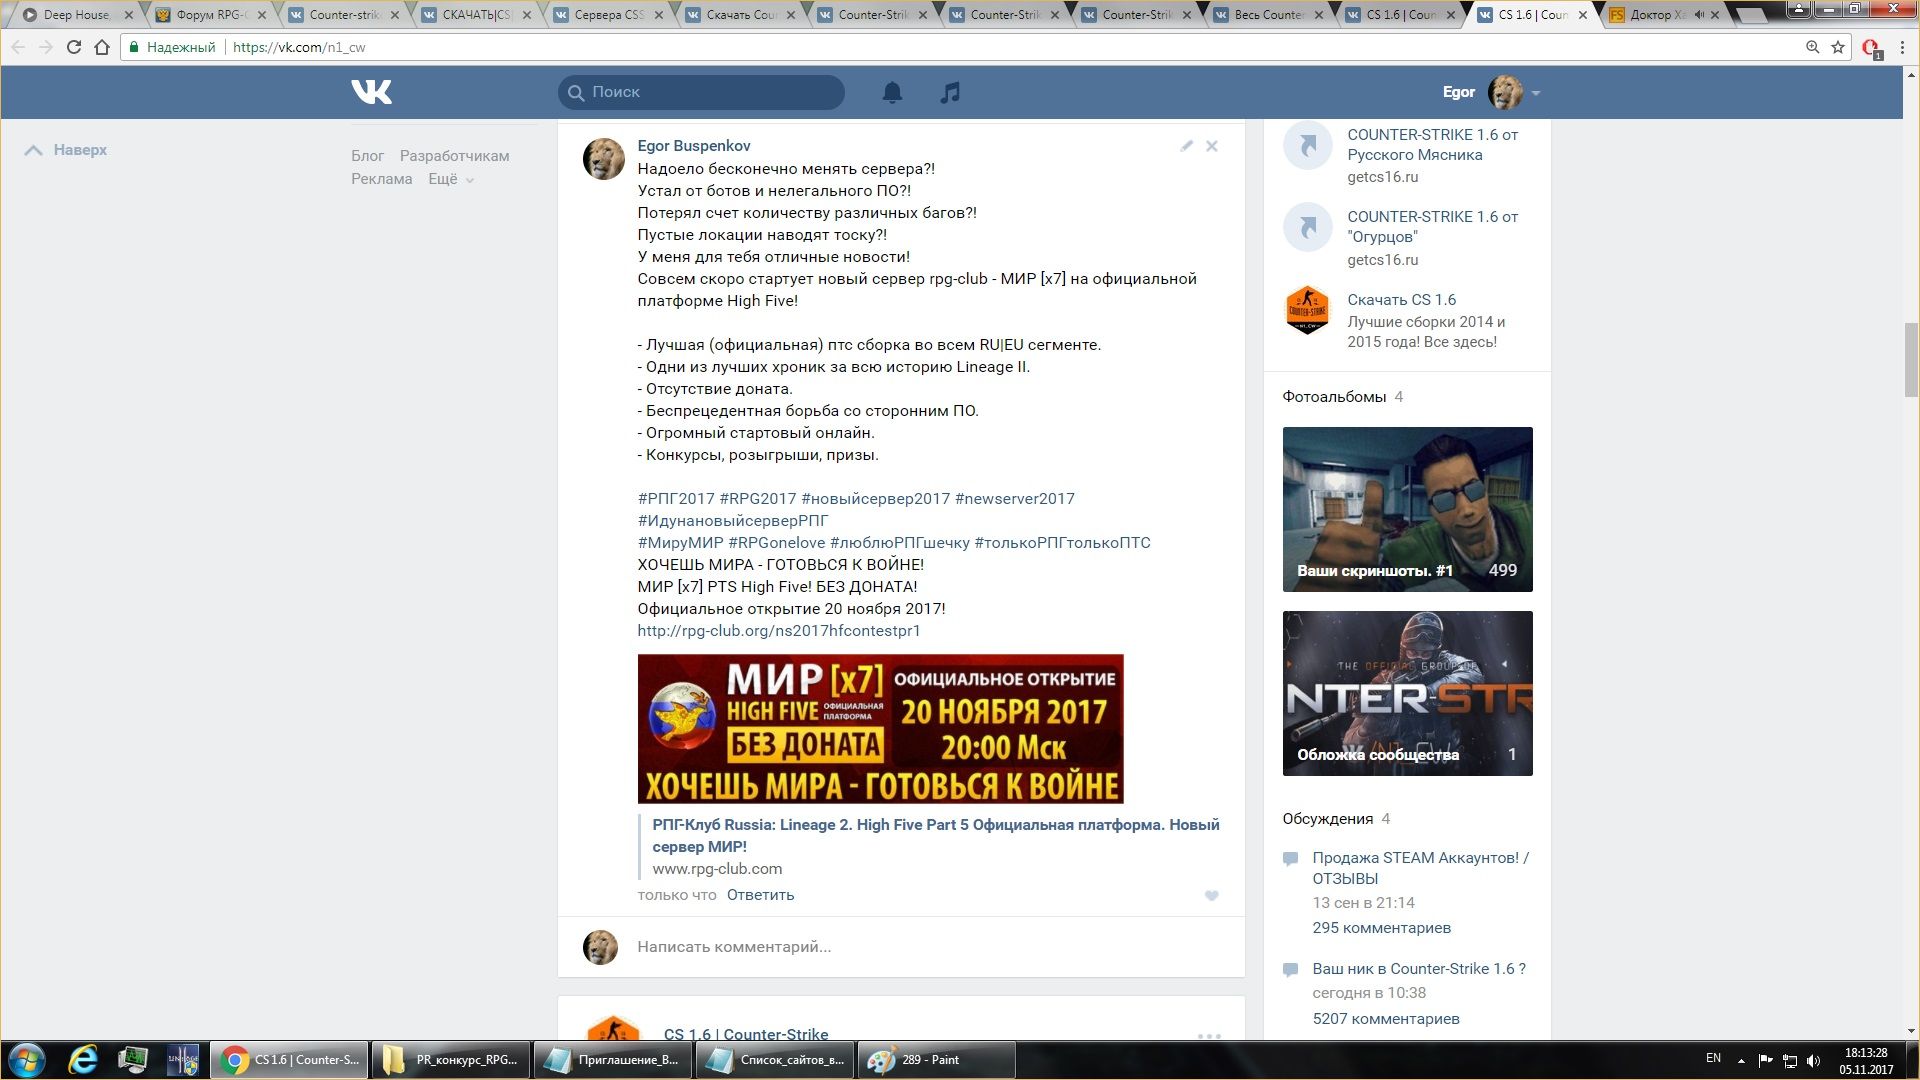1920x1080 pixels.
Task: Go to browser home page icon
Action: [102, 47]
